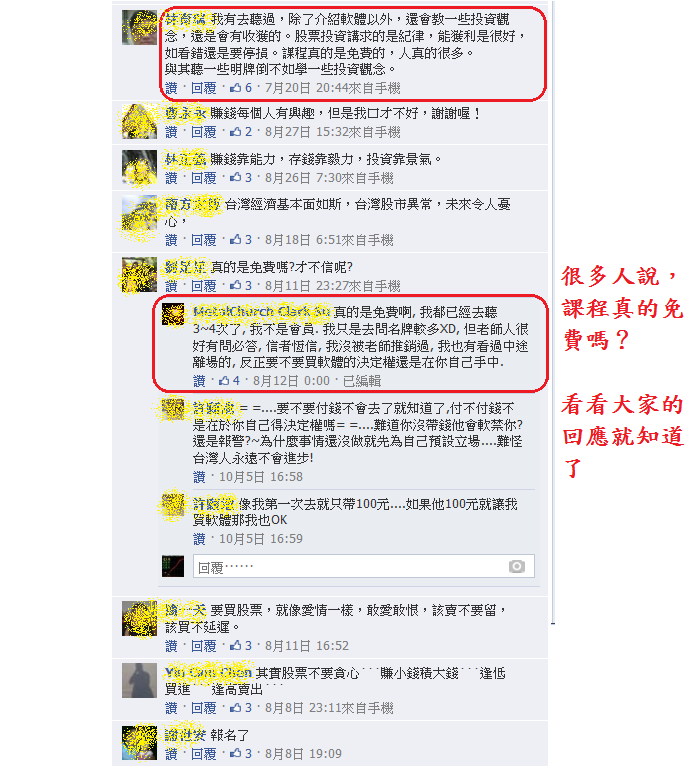700x766 pixels.
Task: Click the thumbs-up icon beside 8月27日 15:32
Action: click(236, 131)
